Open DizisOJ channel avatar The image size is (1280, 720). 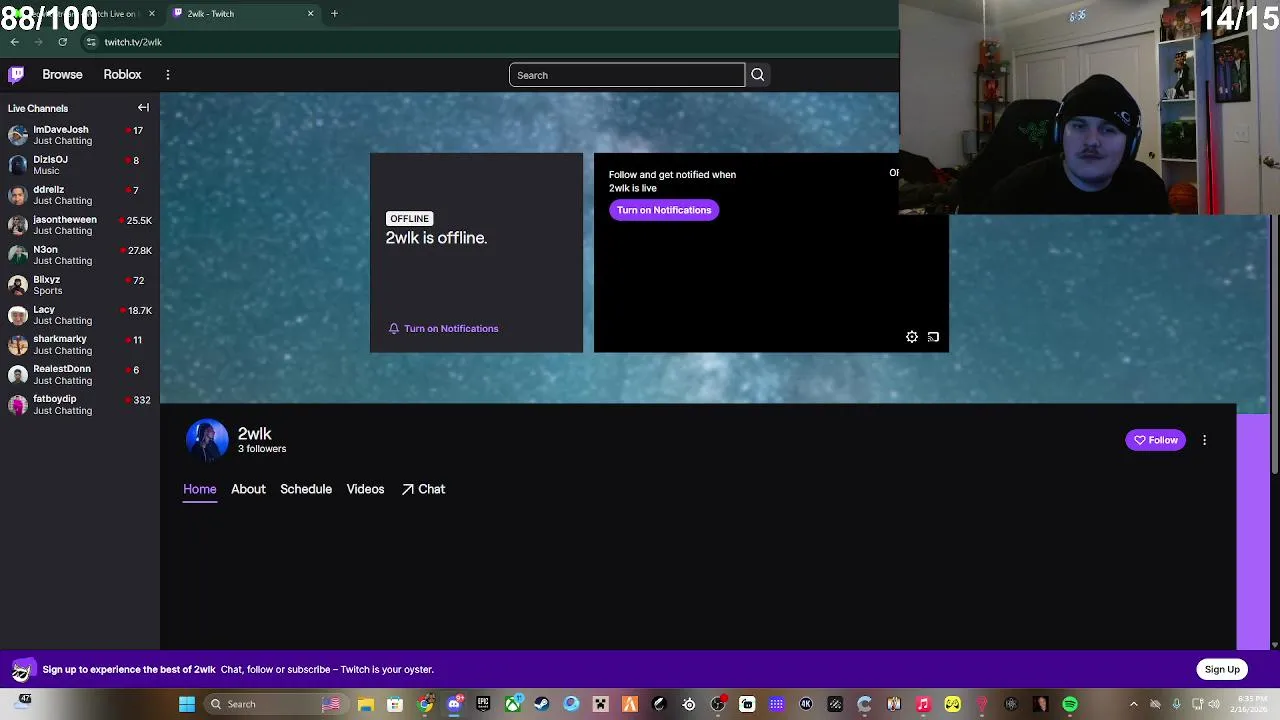18,165
